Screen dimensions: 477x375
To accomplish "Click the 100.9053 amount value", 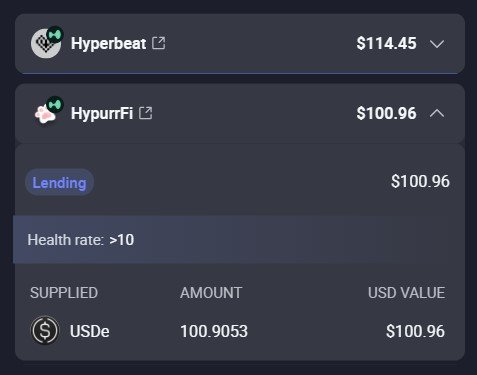I will coord(214,331).
